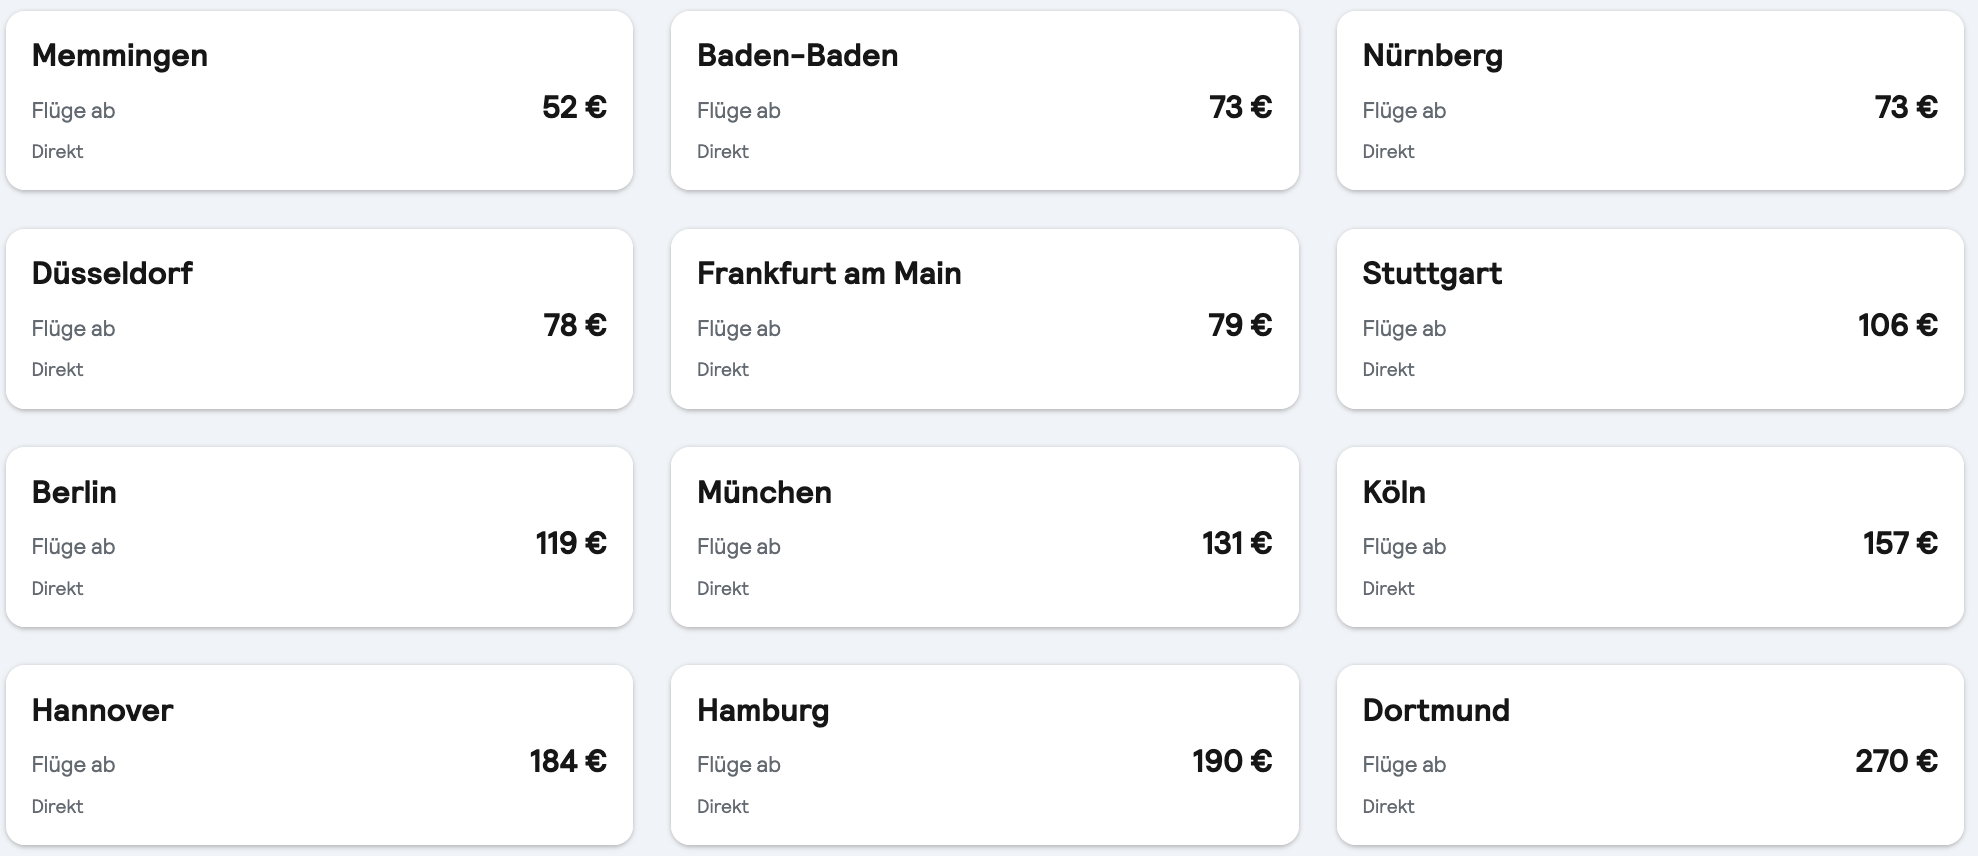This screenshot has width=1978, height=856.
Task: Click the 119 € Berlin price
Action: tap(571, 543)
